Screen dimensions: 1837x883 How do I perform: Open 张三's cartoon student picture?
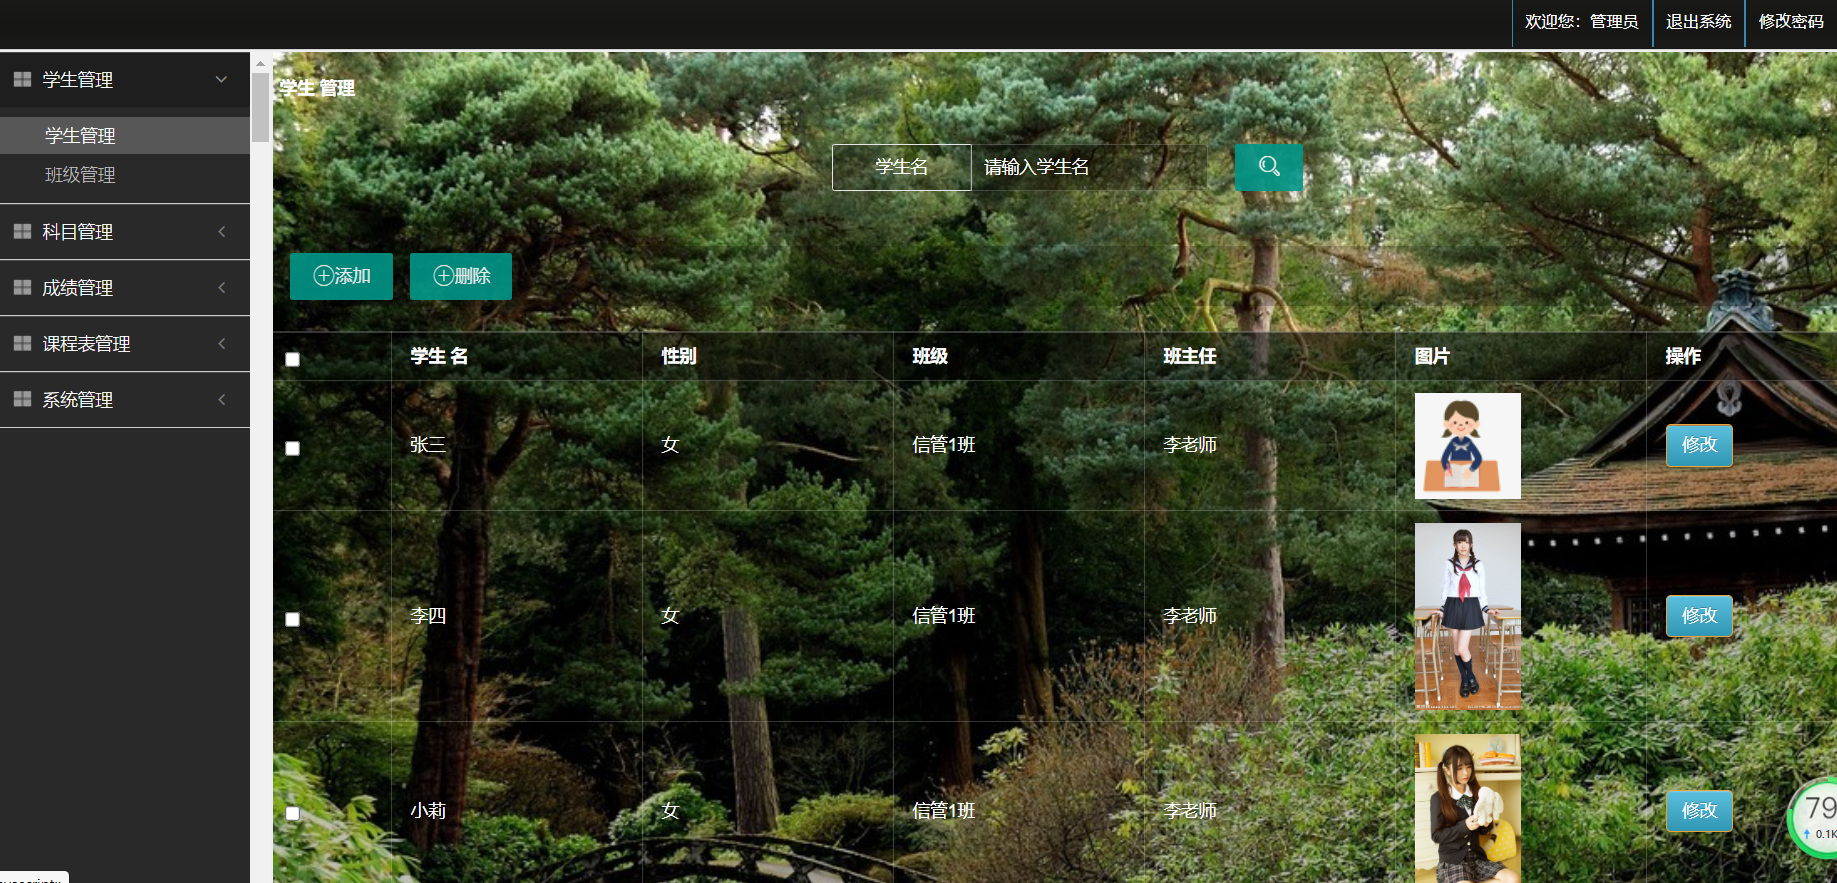(1468, 446)
